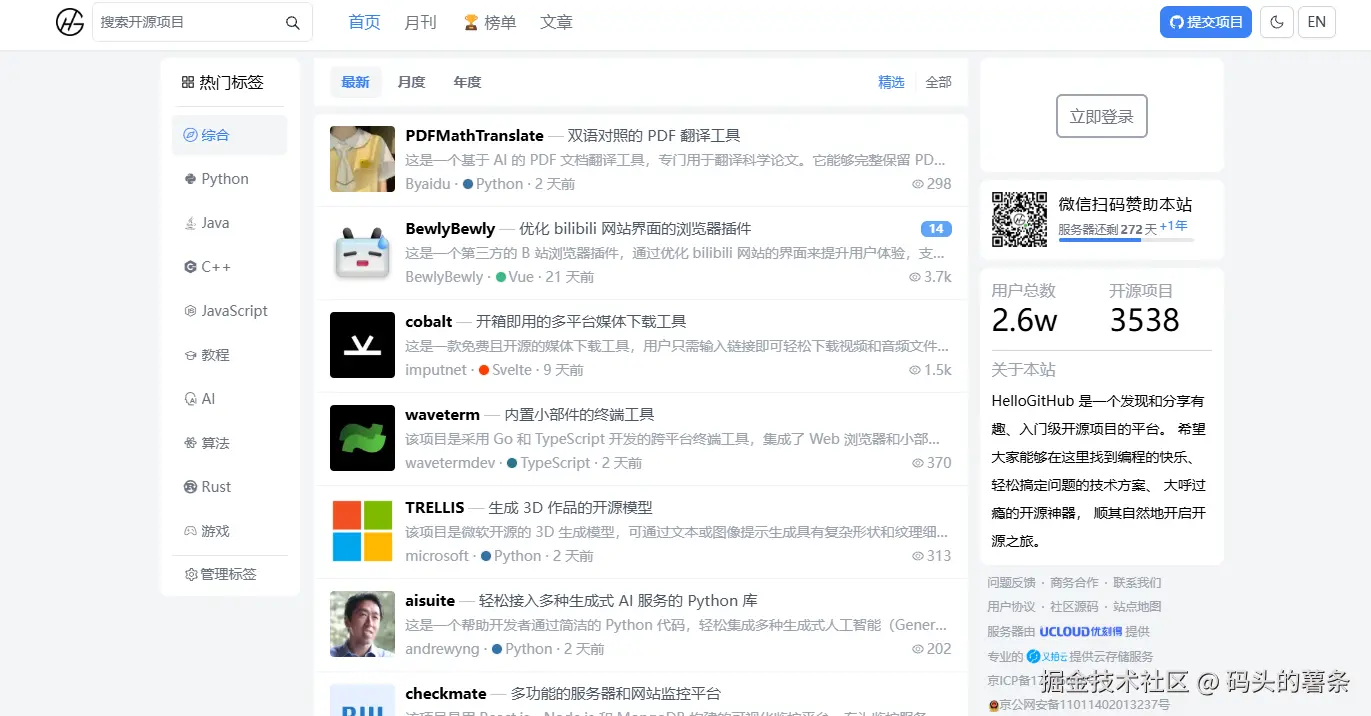Select the C++ tag
The image size is (1371, 716).
click(x=229, y=267)
